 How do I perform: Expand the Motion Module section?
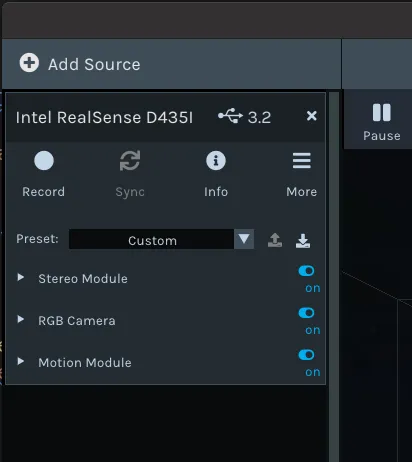pos(21,361)
